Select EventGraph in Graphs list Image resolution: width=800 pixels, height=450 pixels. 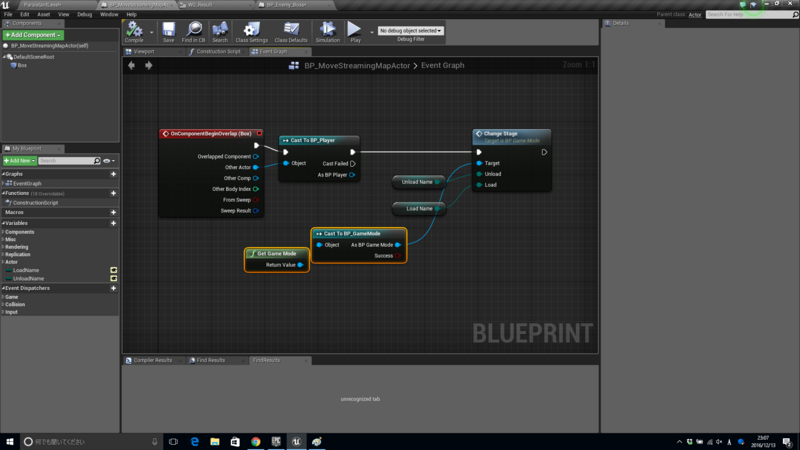pos(27,183)
